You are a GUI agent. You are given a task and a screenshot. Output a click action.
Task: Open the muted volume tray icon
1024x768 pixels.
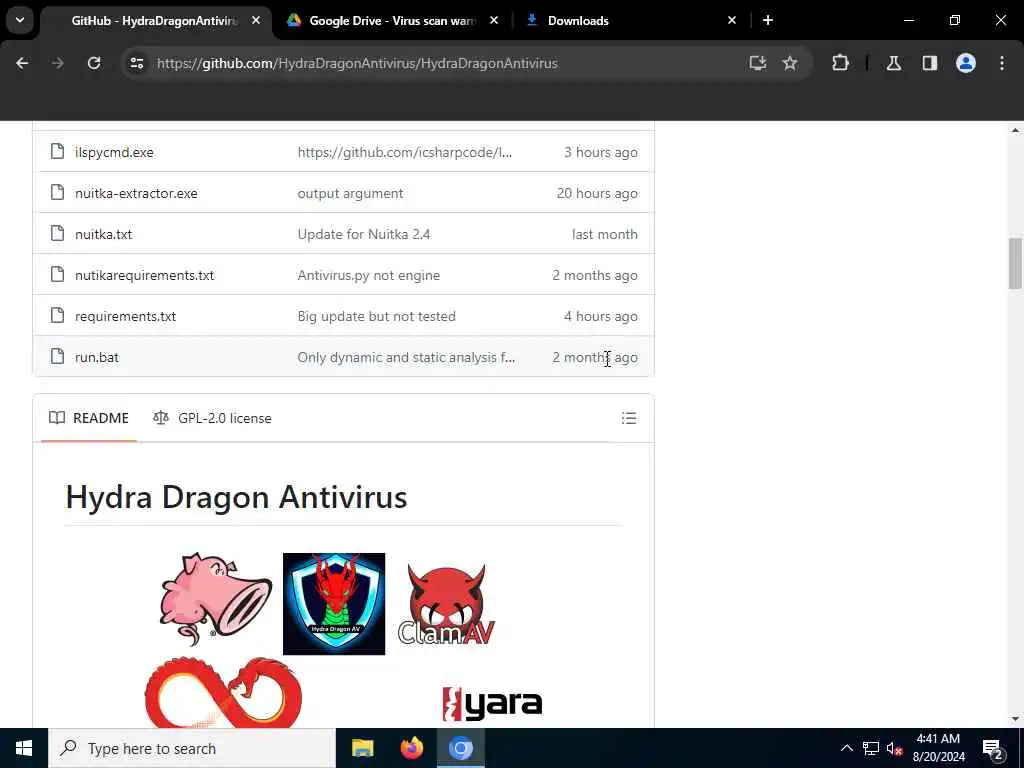(x=895, y=748)
